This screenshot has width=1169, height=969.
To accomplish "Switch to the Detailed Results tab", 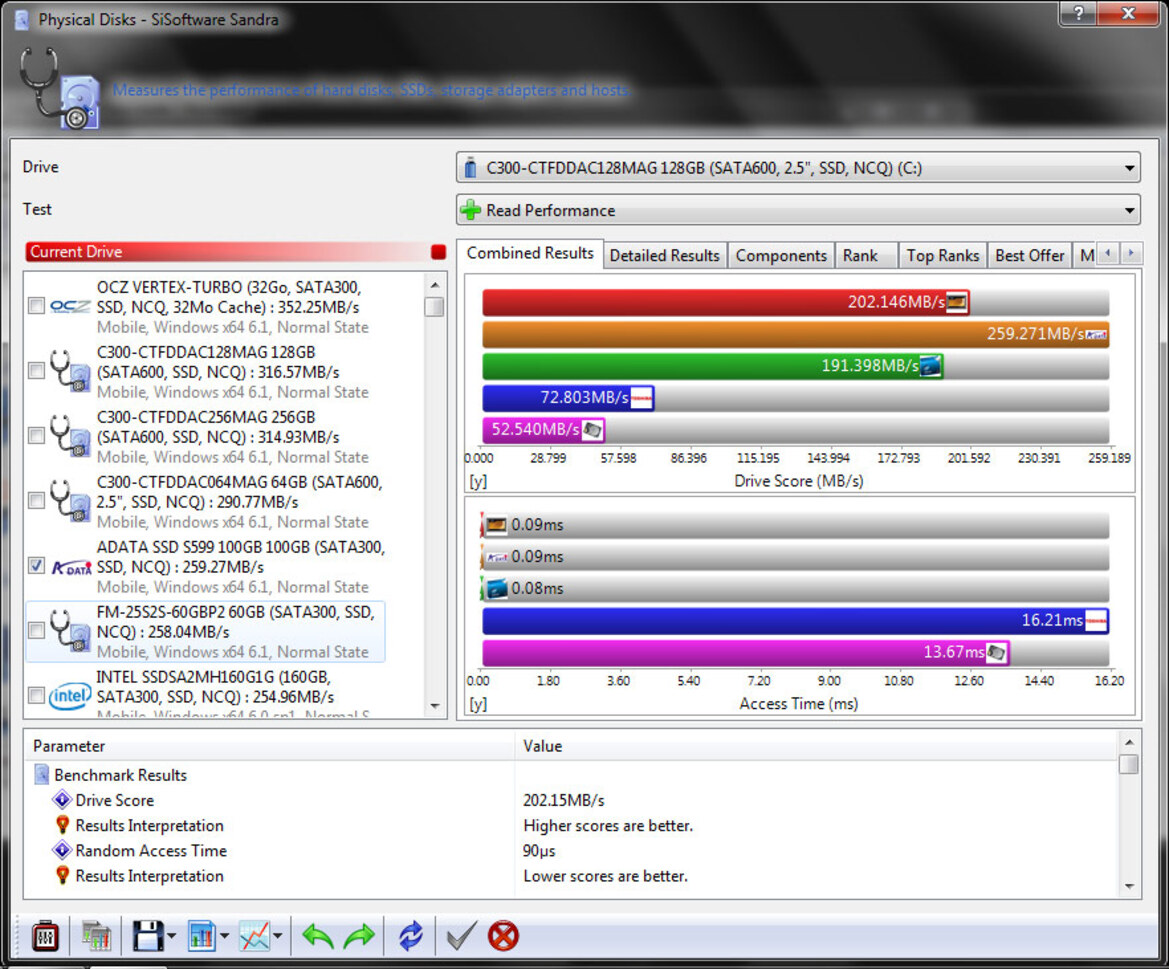I will pyautogui.click(x=665, y=256).
